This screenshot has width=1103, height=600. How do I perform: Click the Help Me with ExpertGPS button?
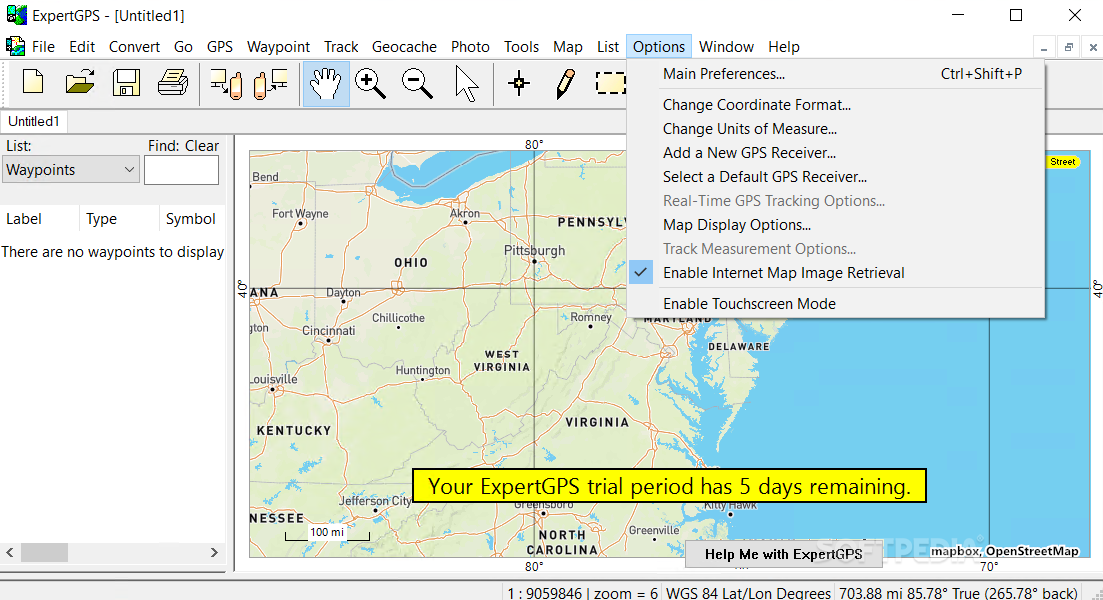point(784,554)
